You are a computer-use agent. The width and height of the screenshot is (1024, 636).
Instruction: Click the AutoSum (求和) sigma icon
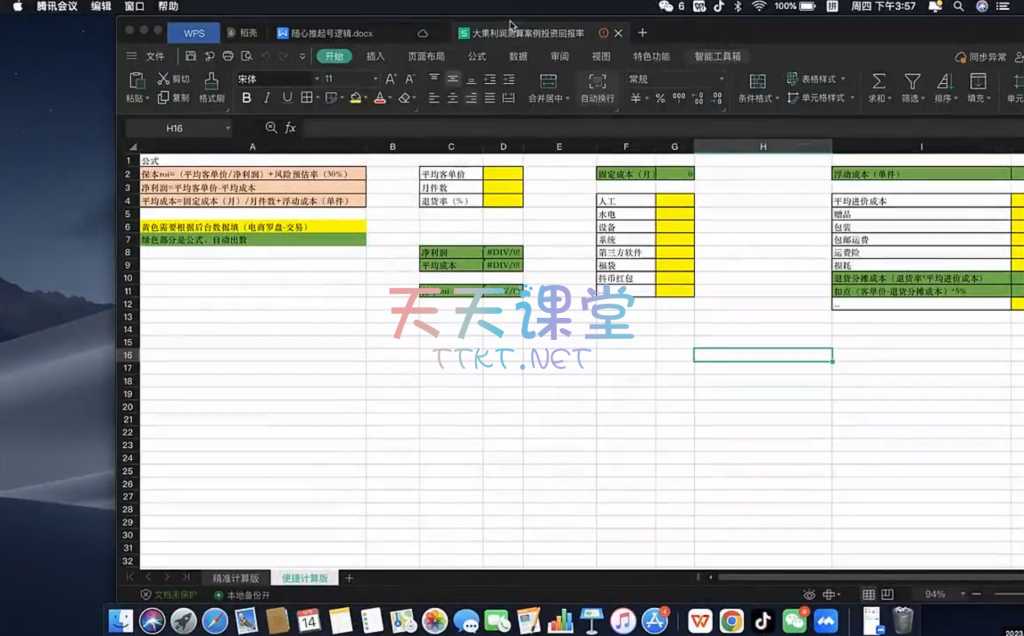[x=878, y=81]
